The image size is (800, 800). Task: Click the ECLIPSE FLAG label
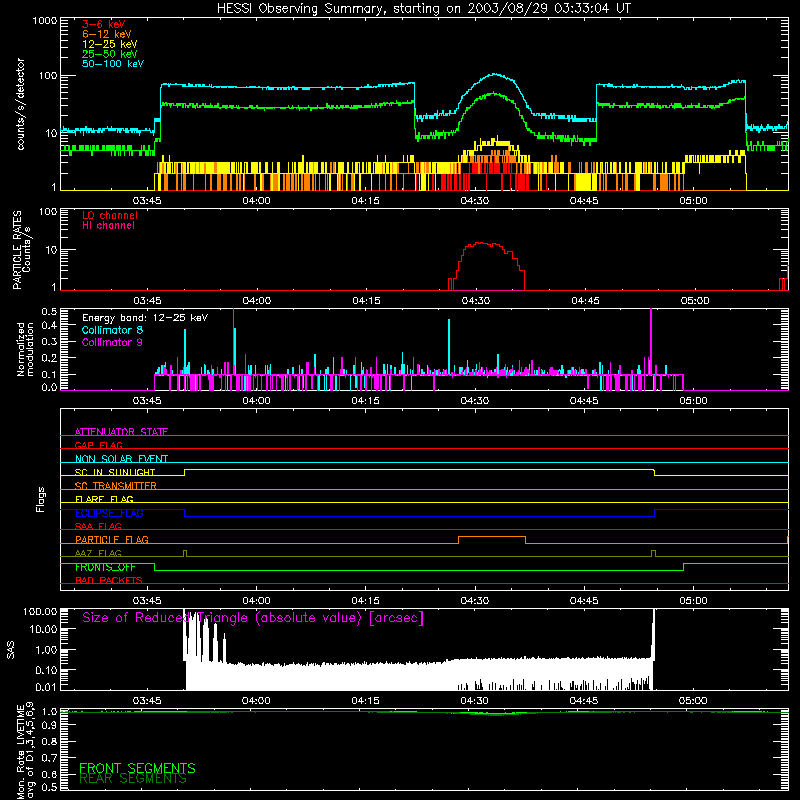[109, 513]
